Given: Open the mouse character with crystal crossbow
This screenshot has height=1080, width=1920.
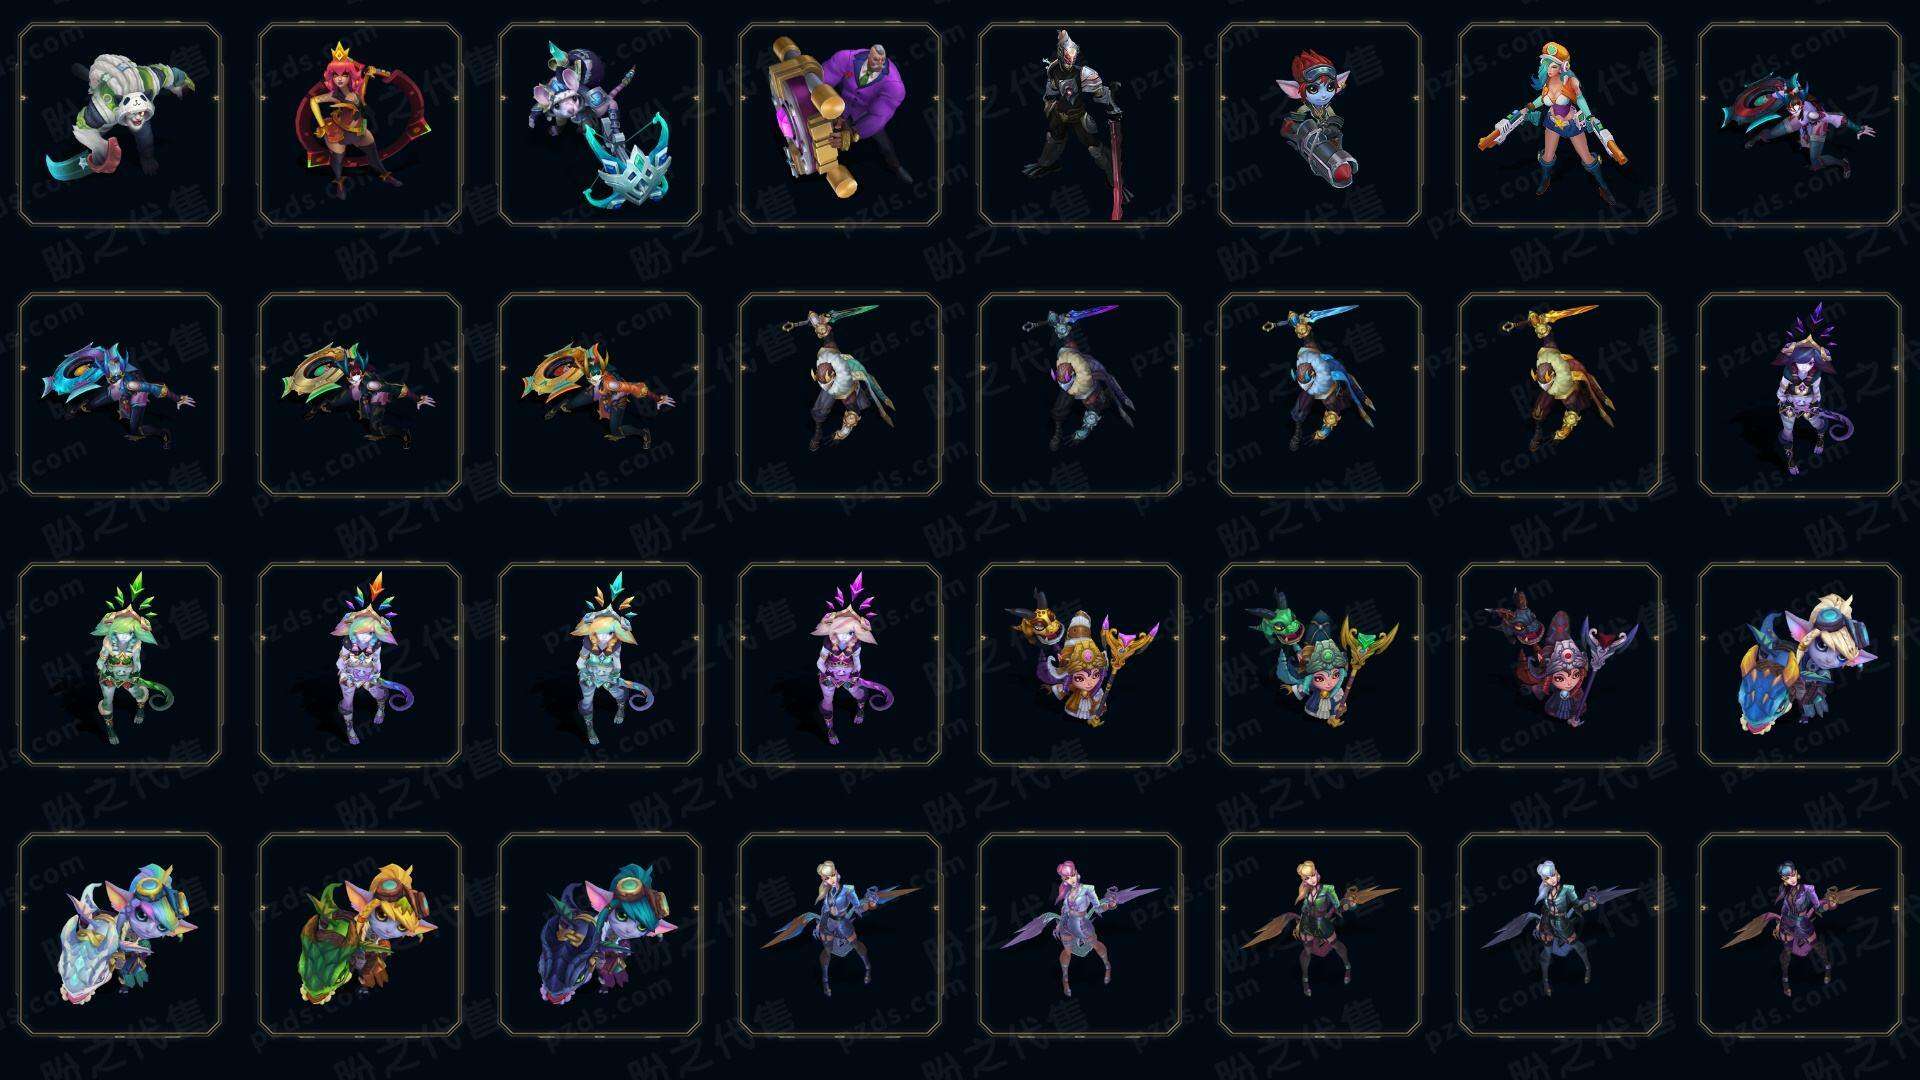Looking at the screenshot, I should pos(600,125).
